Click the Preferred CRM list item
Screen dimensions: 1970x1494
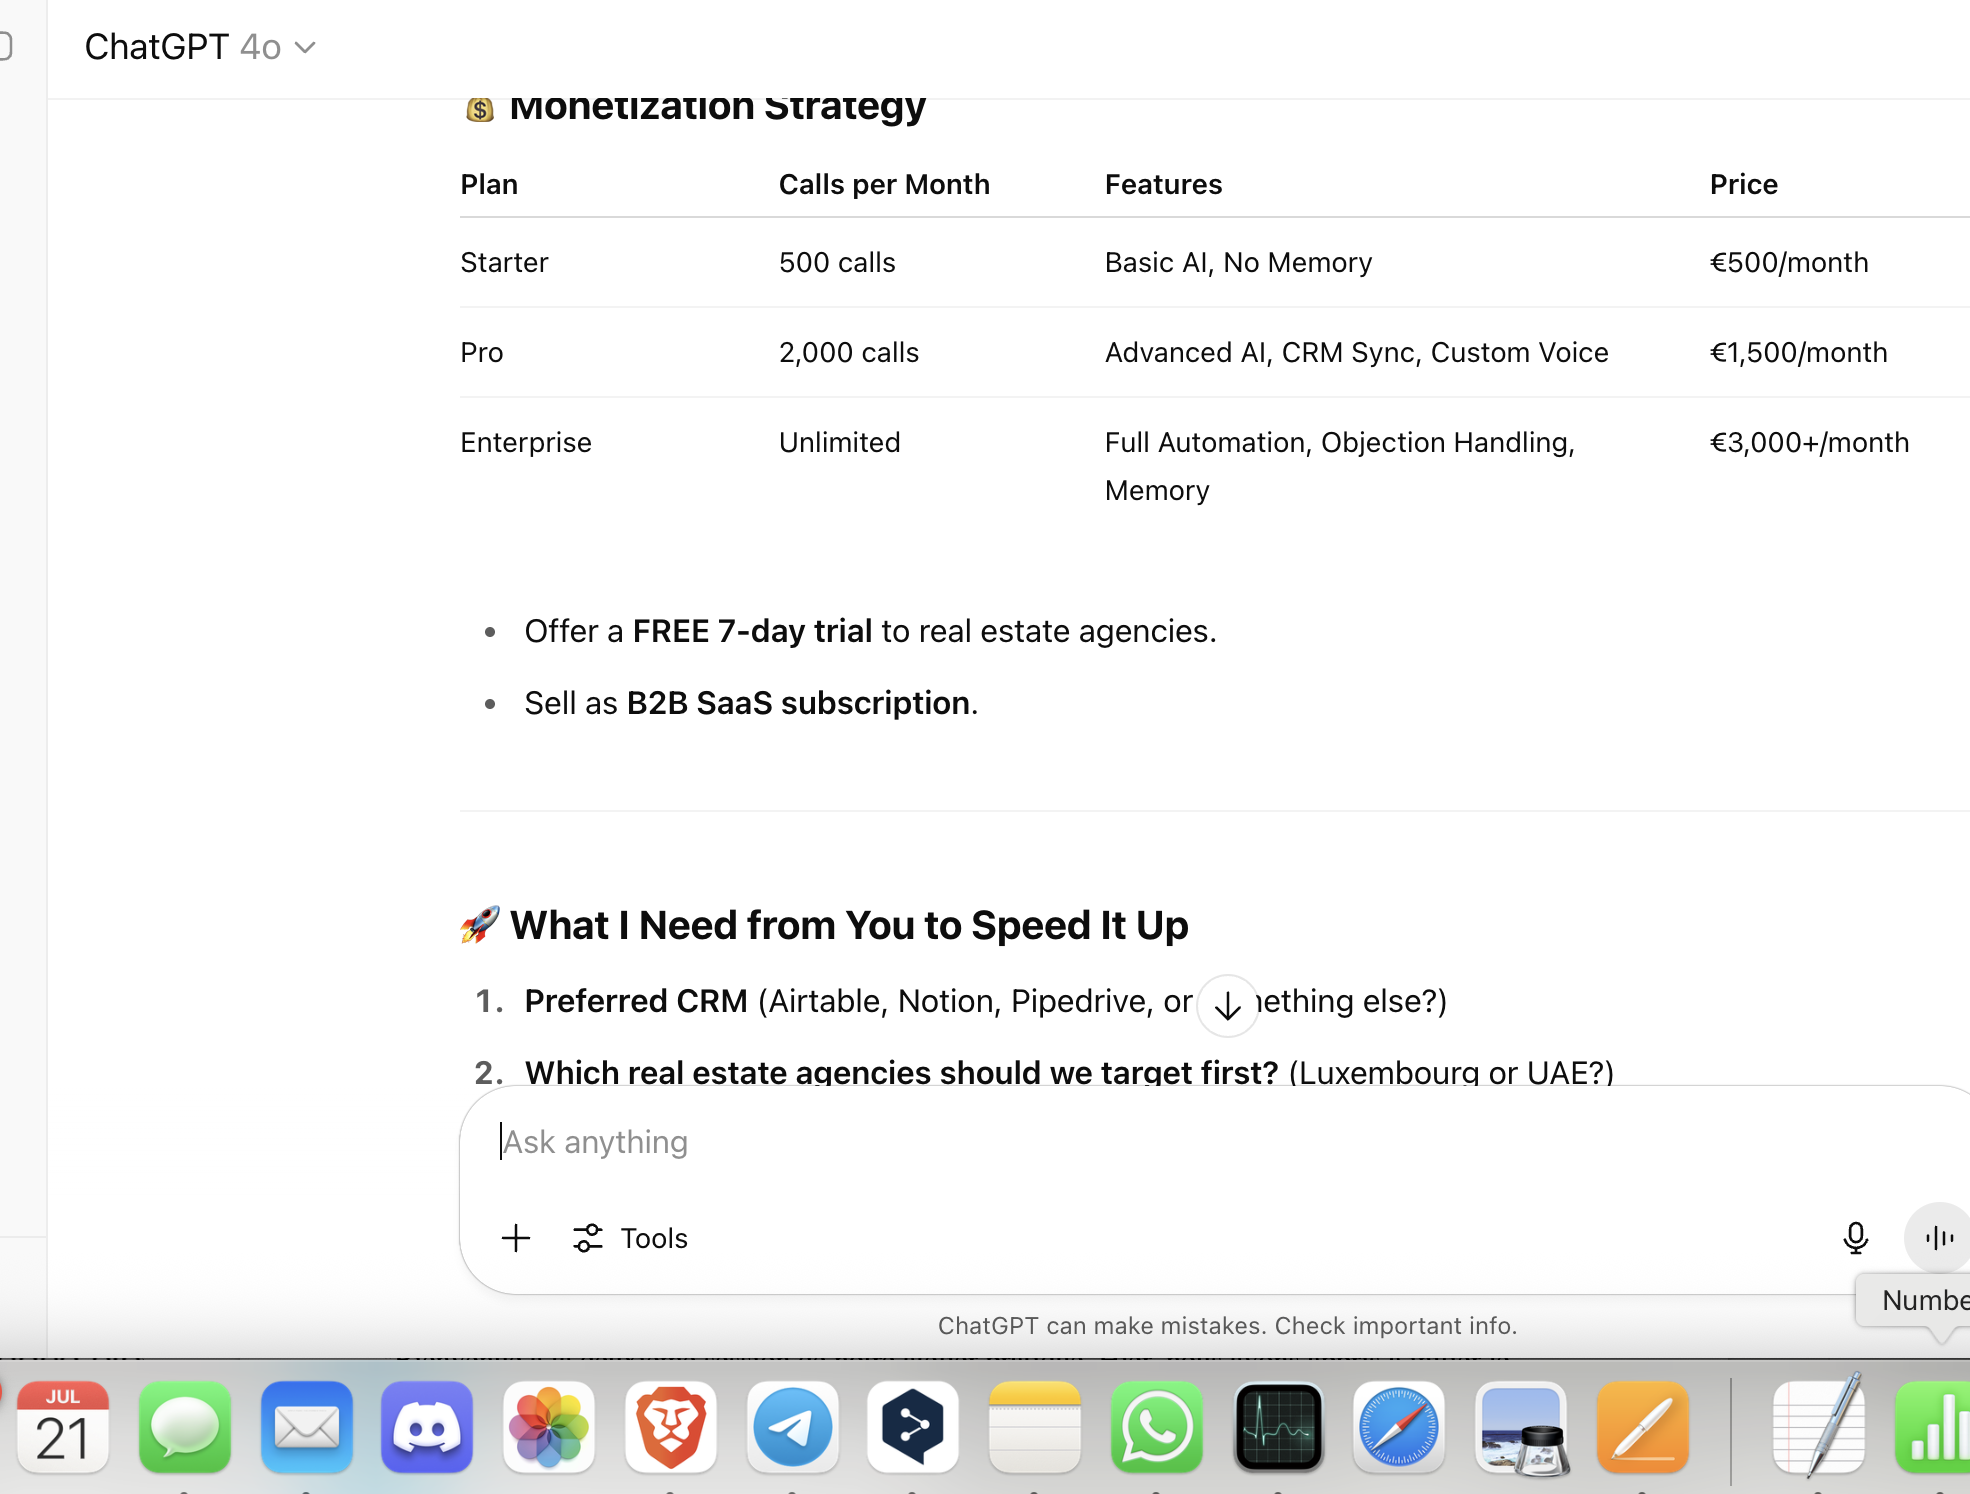click(985, 1001)
